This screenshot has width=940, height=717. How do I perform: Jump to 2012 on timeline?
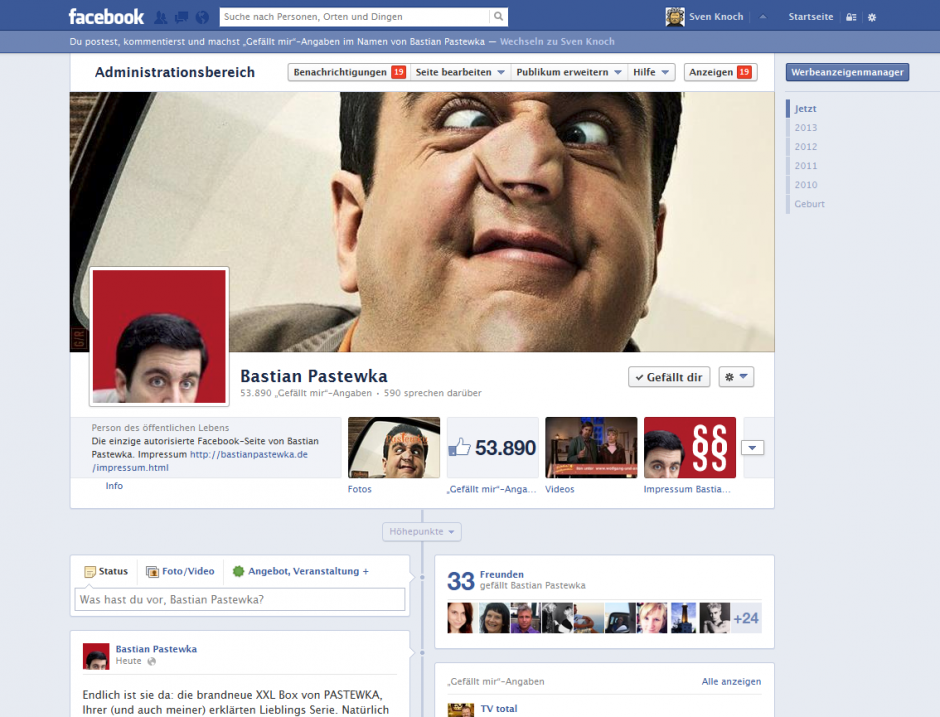point(806,147)
